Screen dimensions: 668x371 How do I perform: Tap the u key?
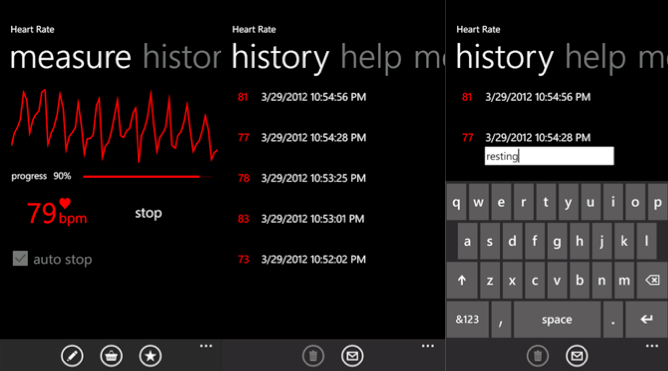click(x=590, y=202)
